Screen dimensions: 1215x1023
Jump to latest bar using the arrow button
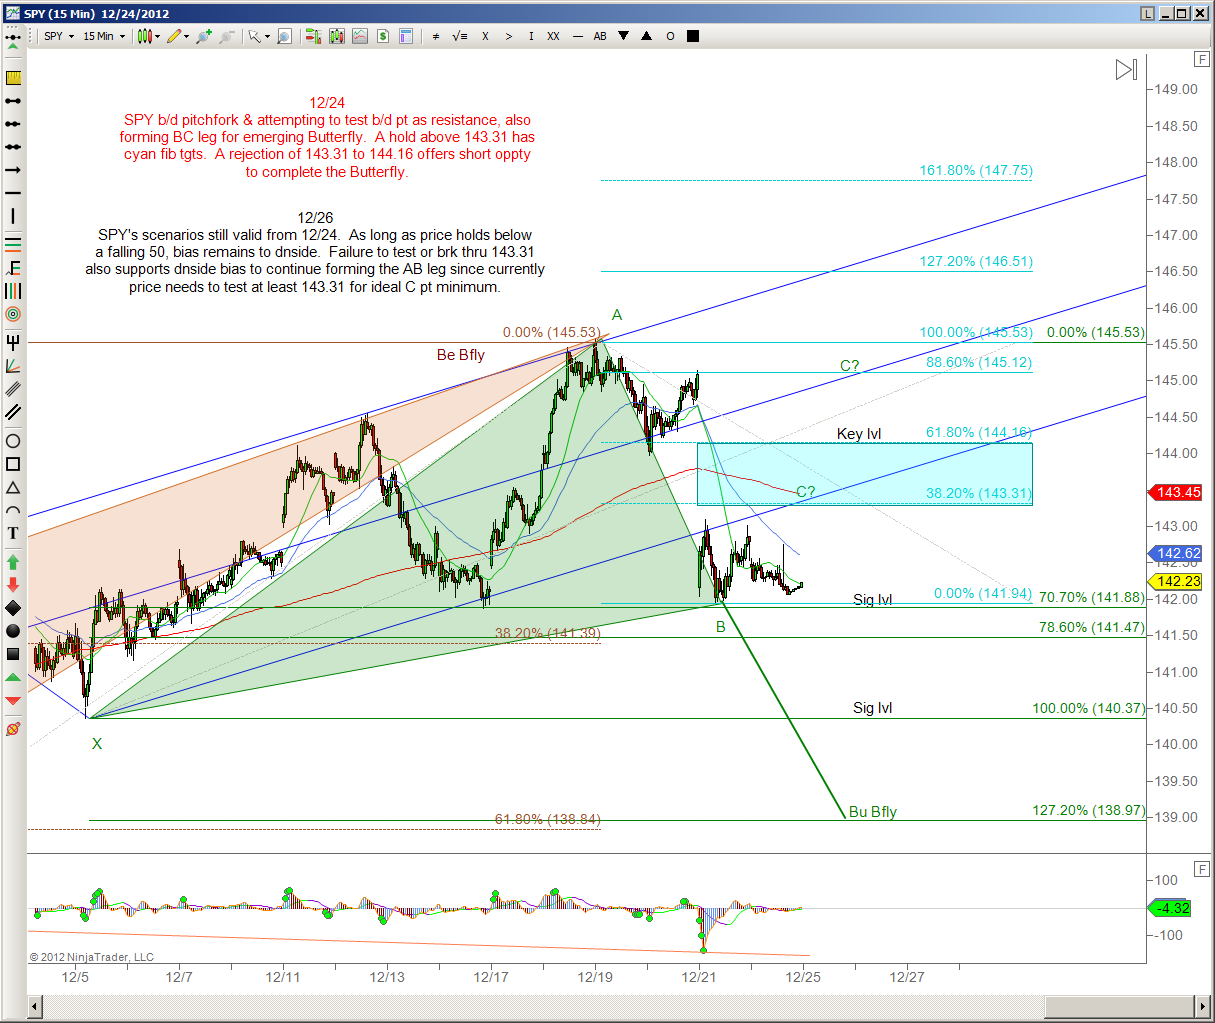coord(1126,69)
